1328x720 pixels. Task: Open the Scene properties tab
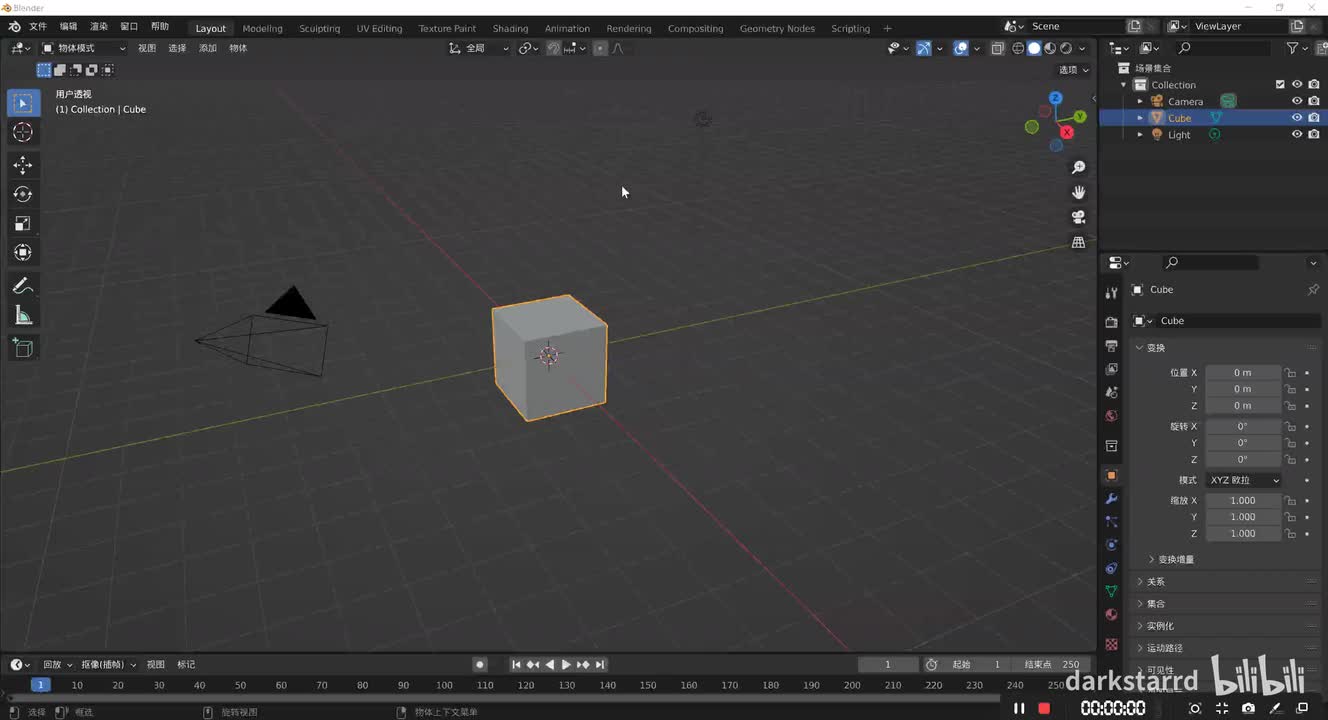1111,392
